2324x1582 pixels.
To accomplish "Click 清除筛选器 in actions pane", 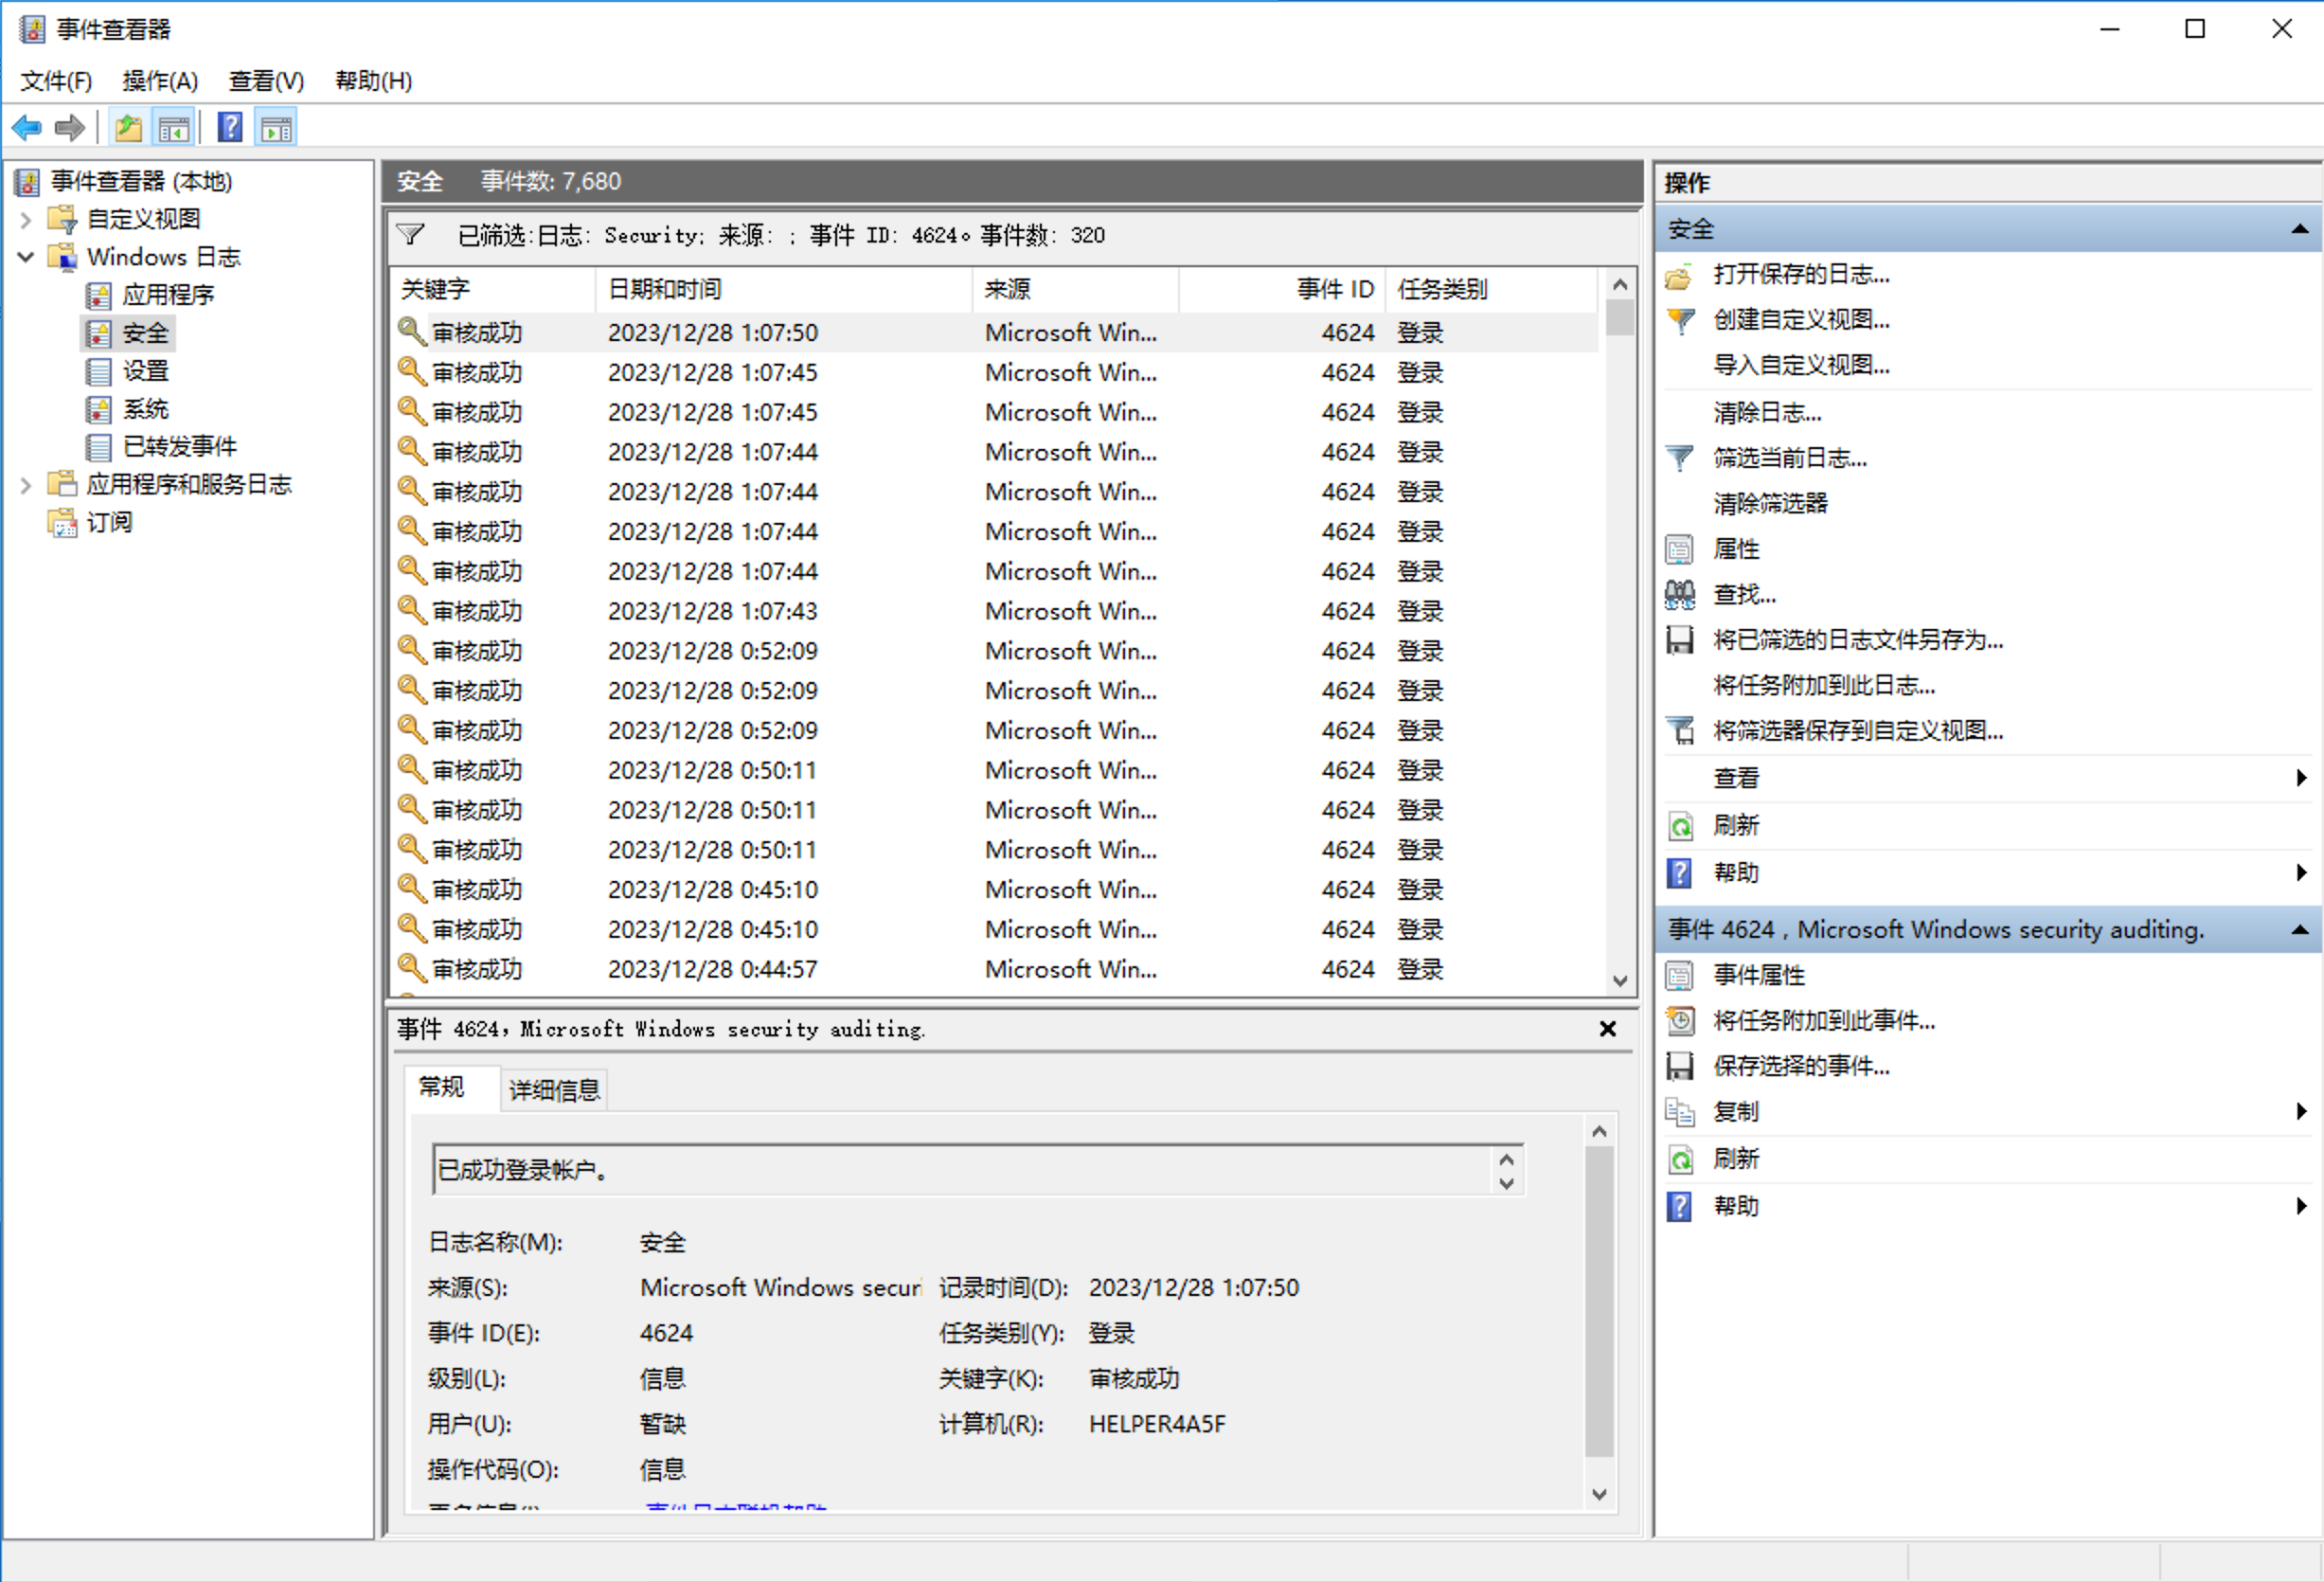I will pos(1770,503).
